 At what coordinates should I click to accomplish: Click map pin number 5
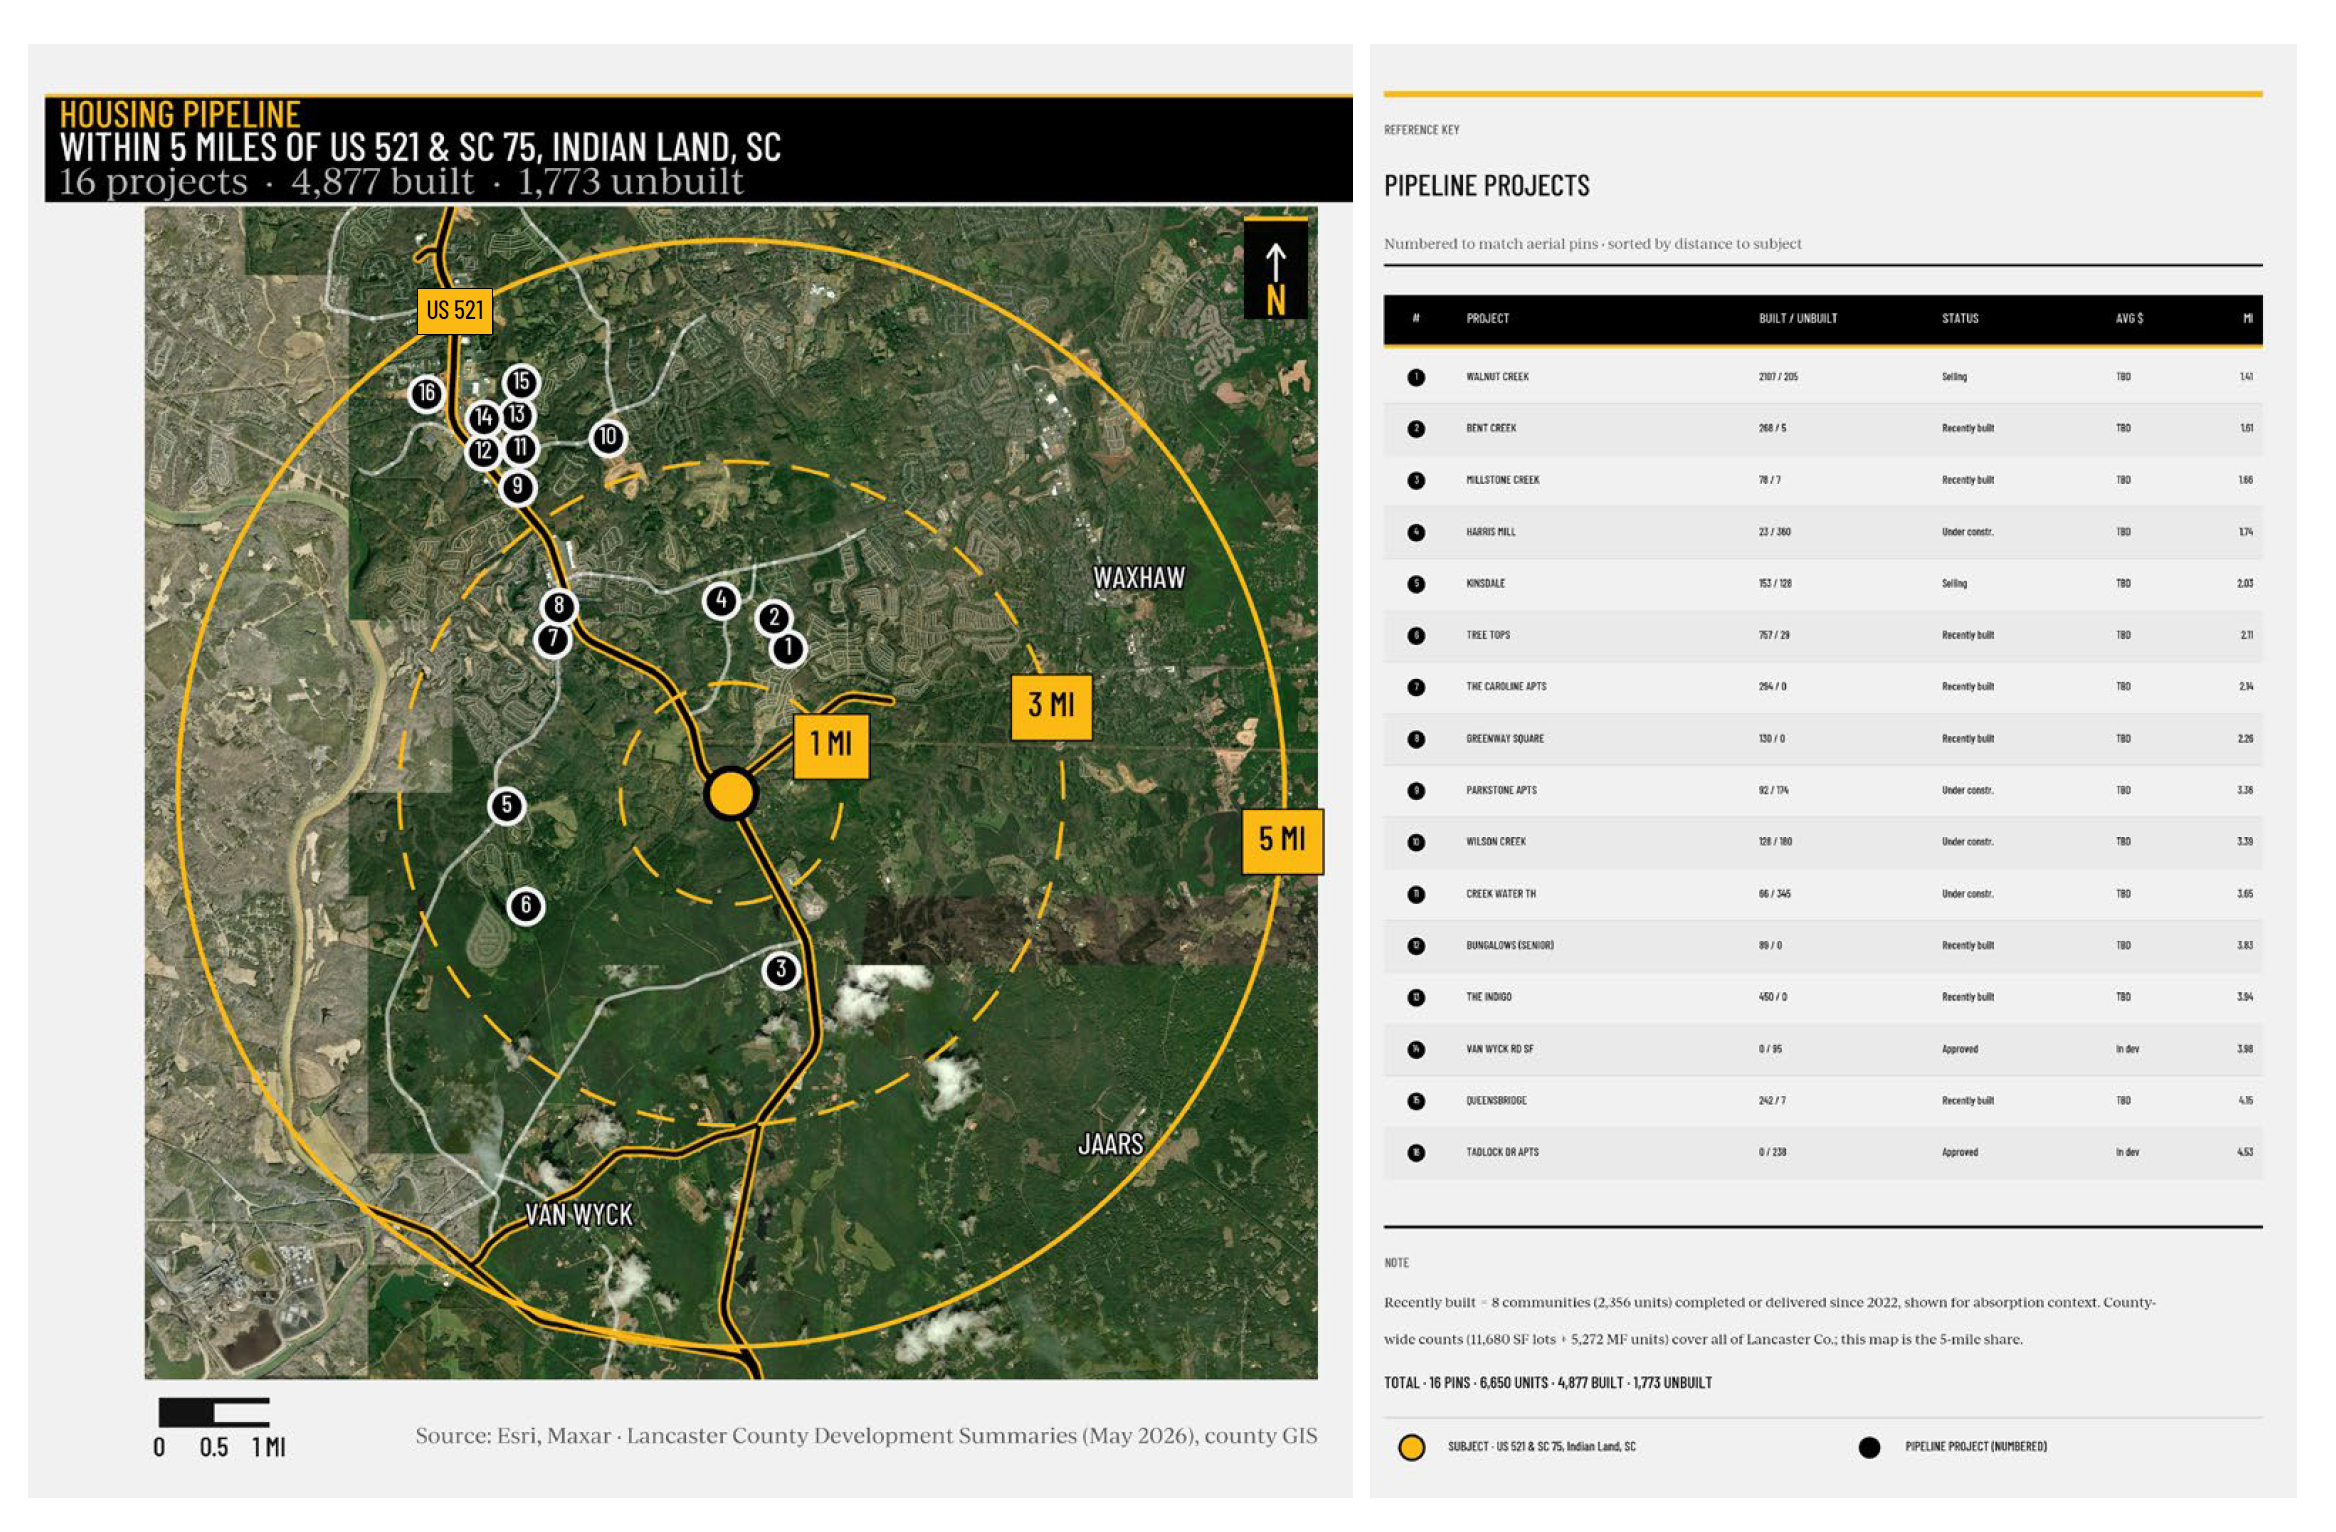[507, 805]
